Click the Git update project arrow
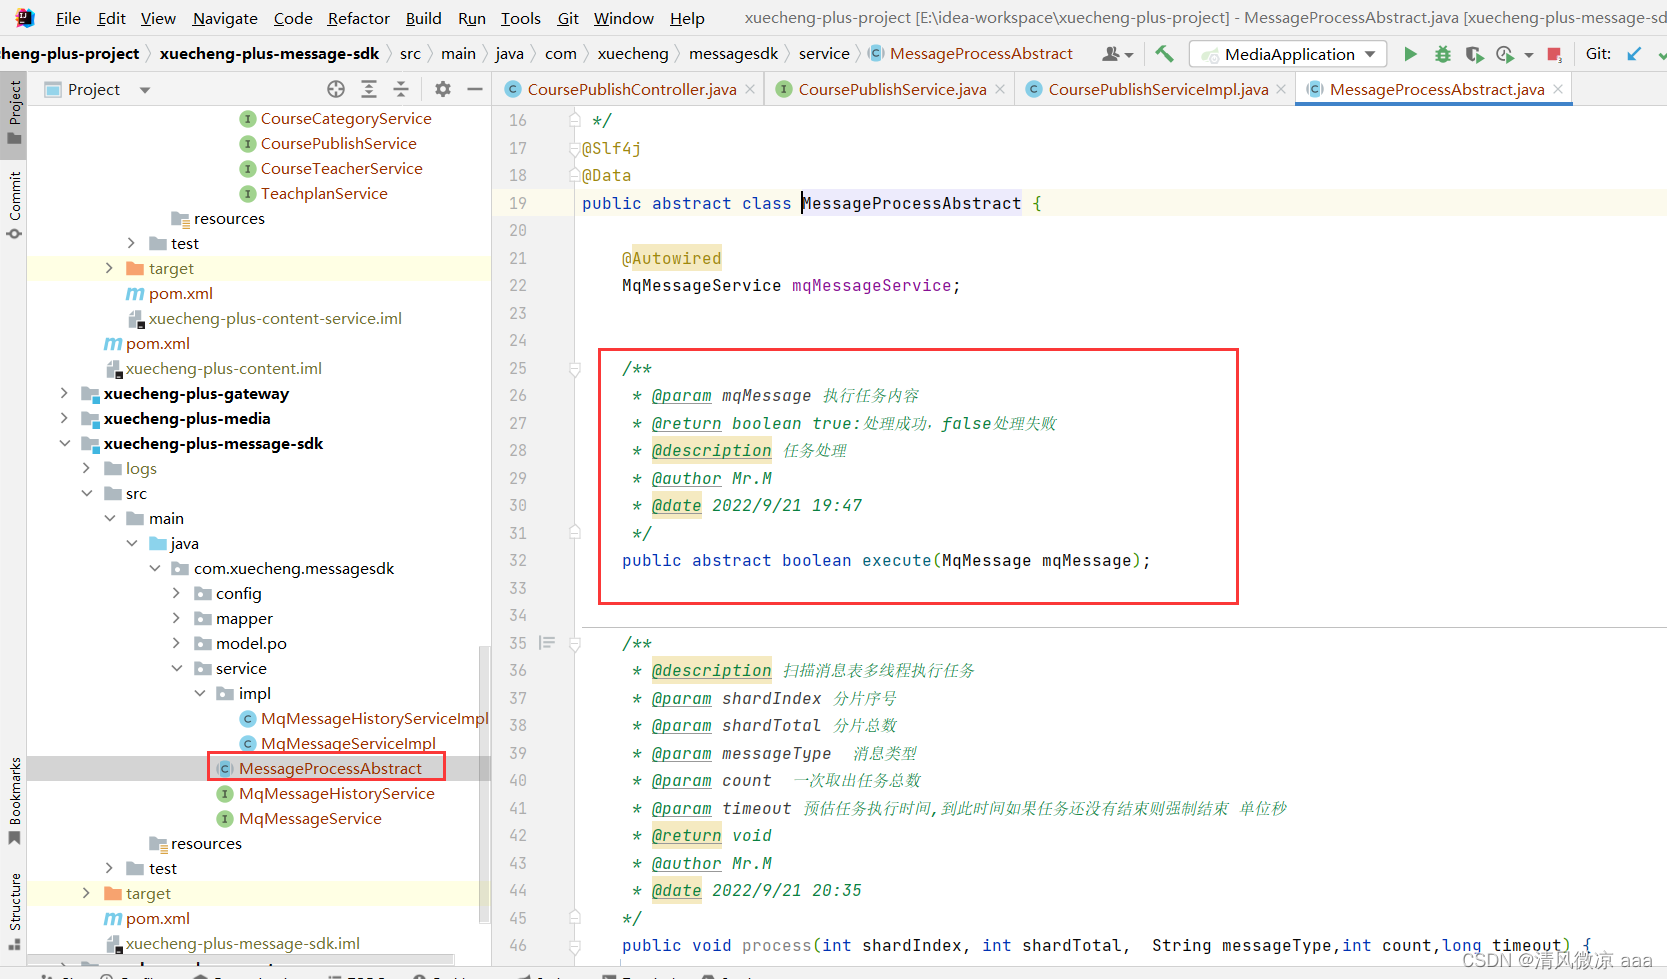The height and width of the screenshot is (979, 1667). tap(1634, 54)
